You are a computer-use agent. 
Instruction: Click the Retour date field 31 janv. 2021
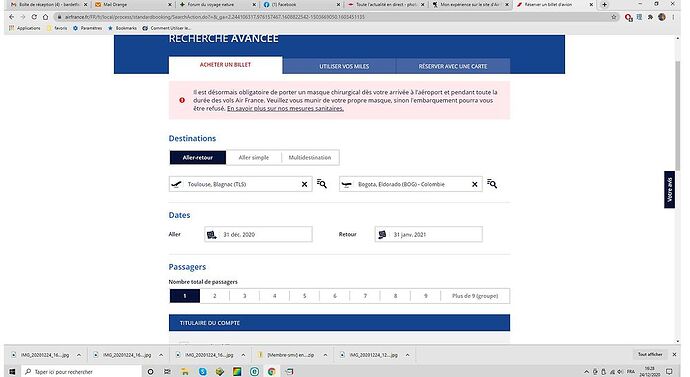click(x=429, y=234)
